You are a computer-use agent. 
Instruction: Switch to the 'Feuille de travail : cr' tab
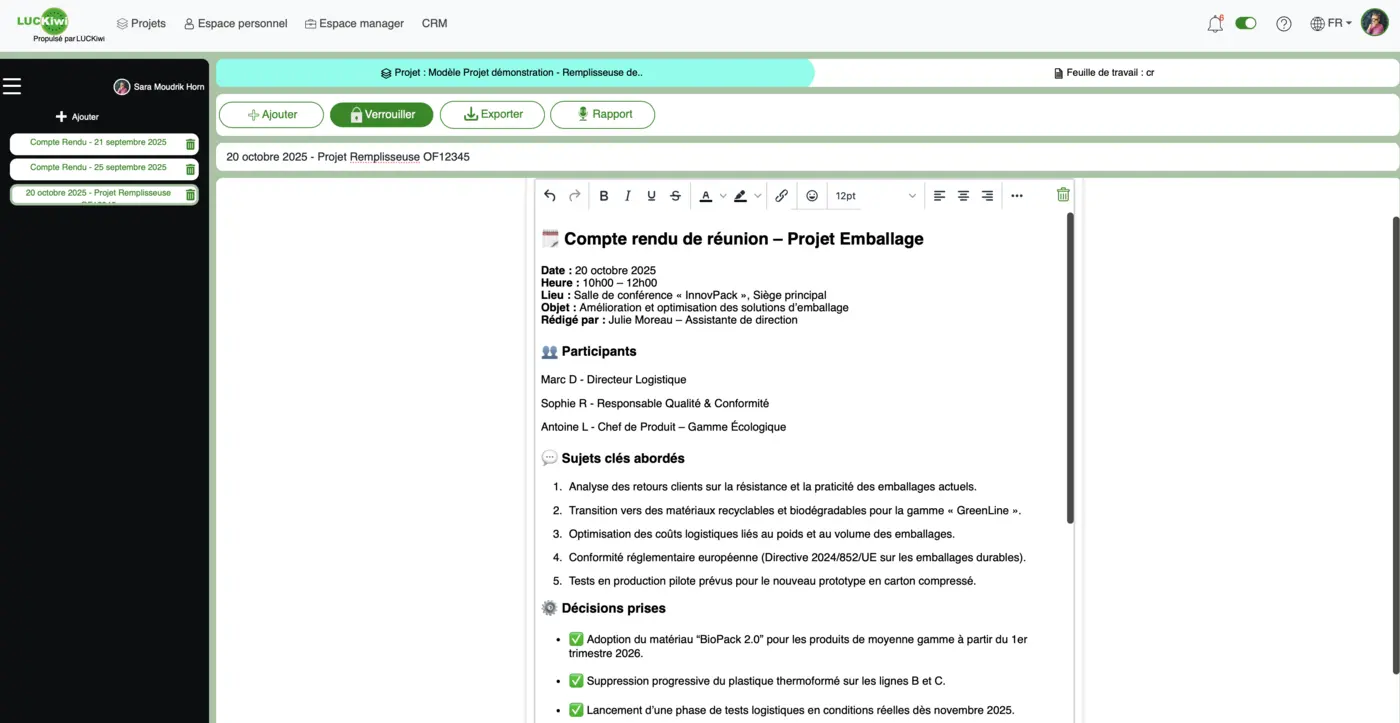(x=1104, y=71)
